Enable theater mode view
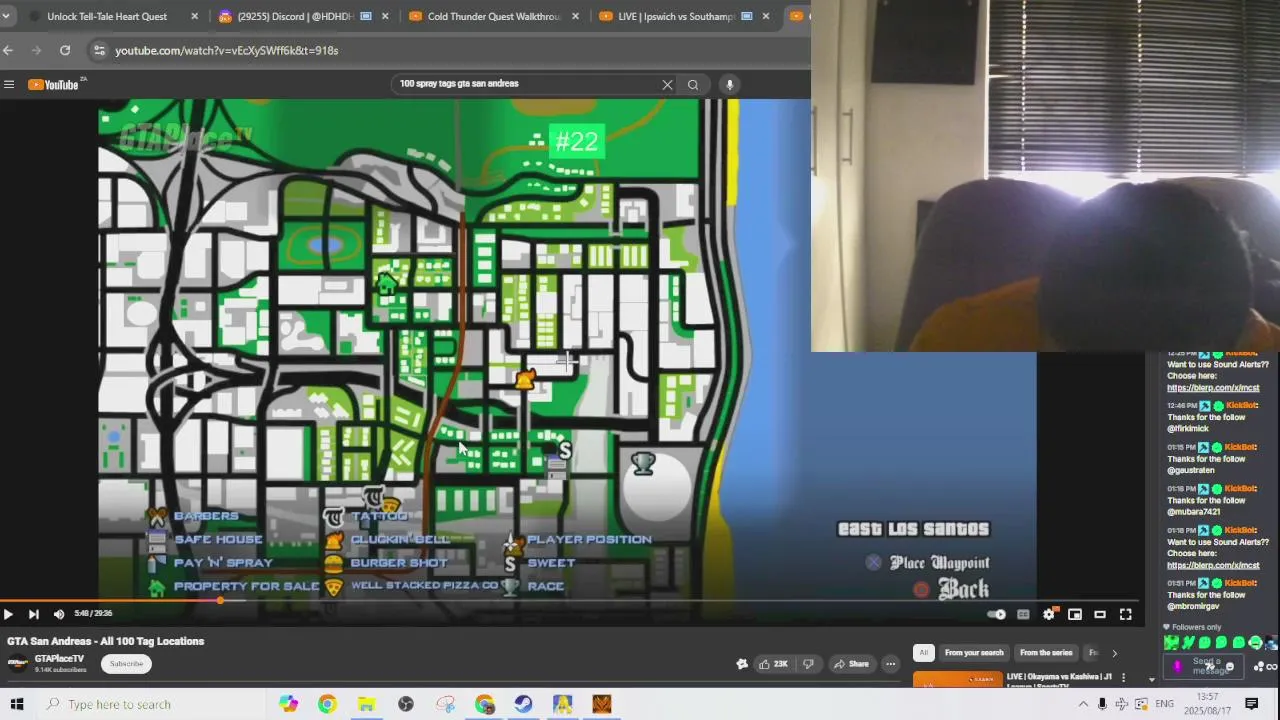 pyautogui.click(x=1100, y=614)
